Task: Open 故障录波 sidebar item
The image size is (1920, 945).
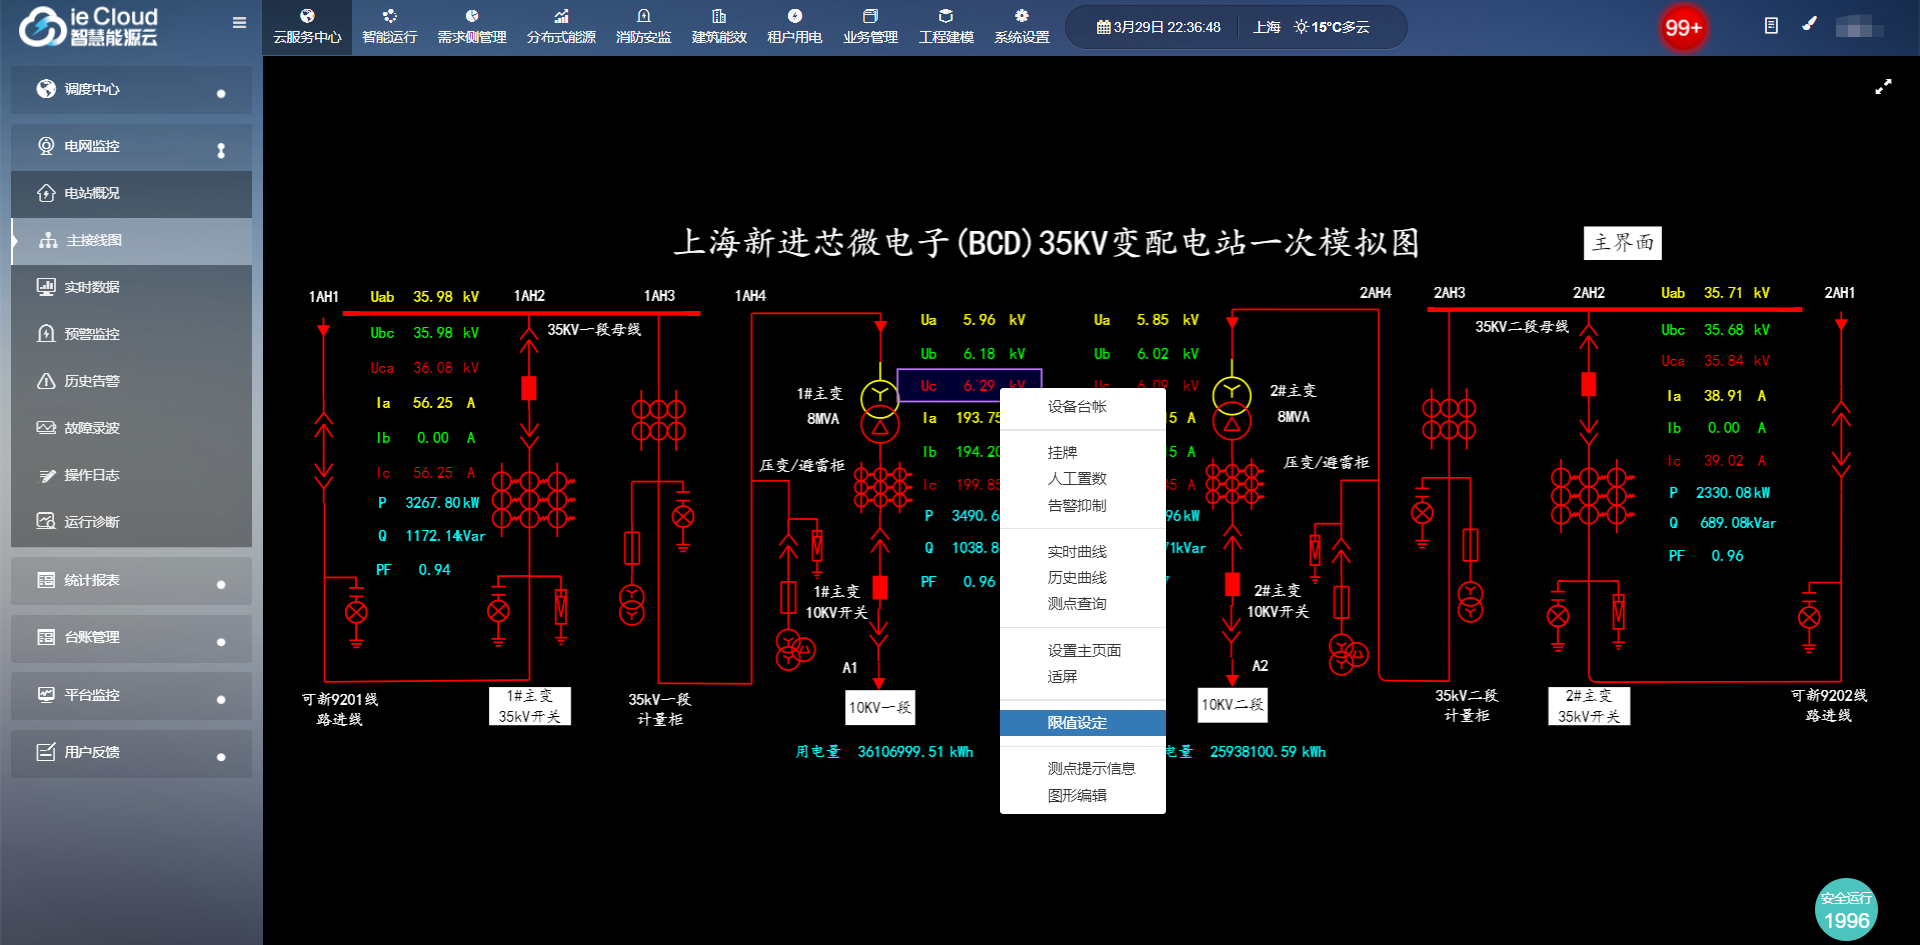Action: tap(131, 428)
